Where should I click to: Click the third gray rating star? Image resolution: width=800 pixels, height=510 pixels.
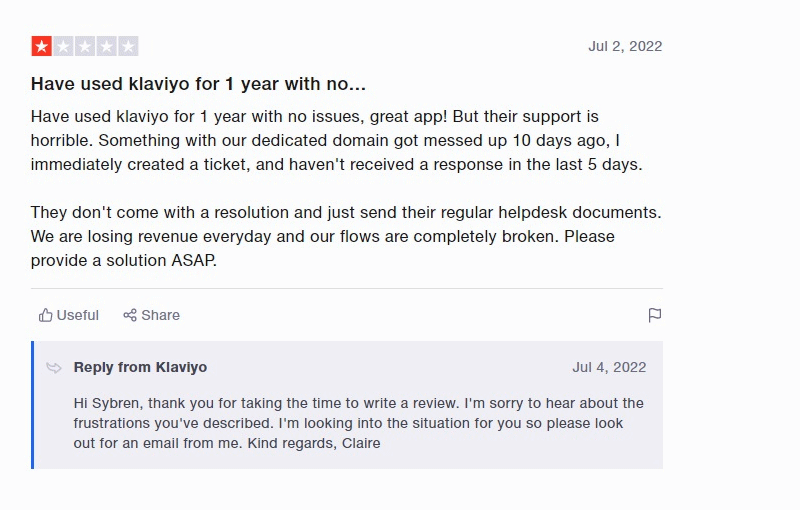pos(85,46)
